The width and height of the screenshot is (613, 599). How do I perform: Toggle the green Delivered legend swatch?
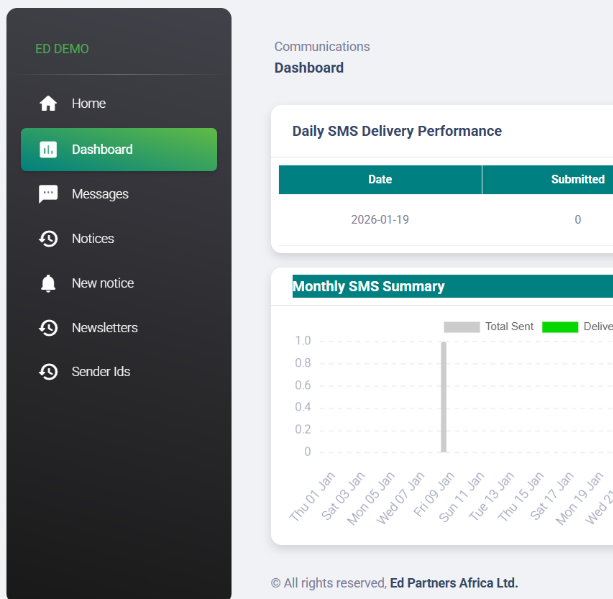(560, 327)
